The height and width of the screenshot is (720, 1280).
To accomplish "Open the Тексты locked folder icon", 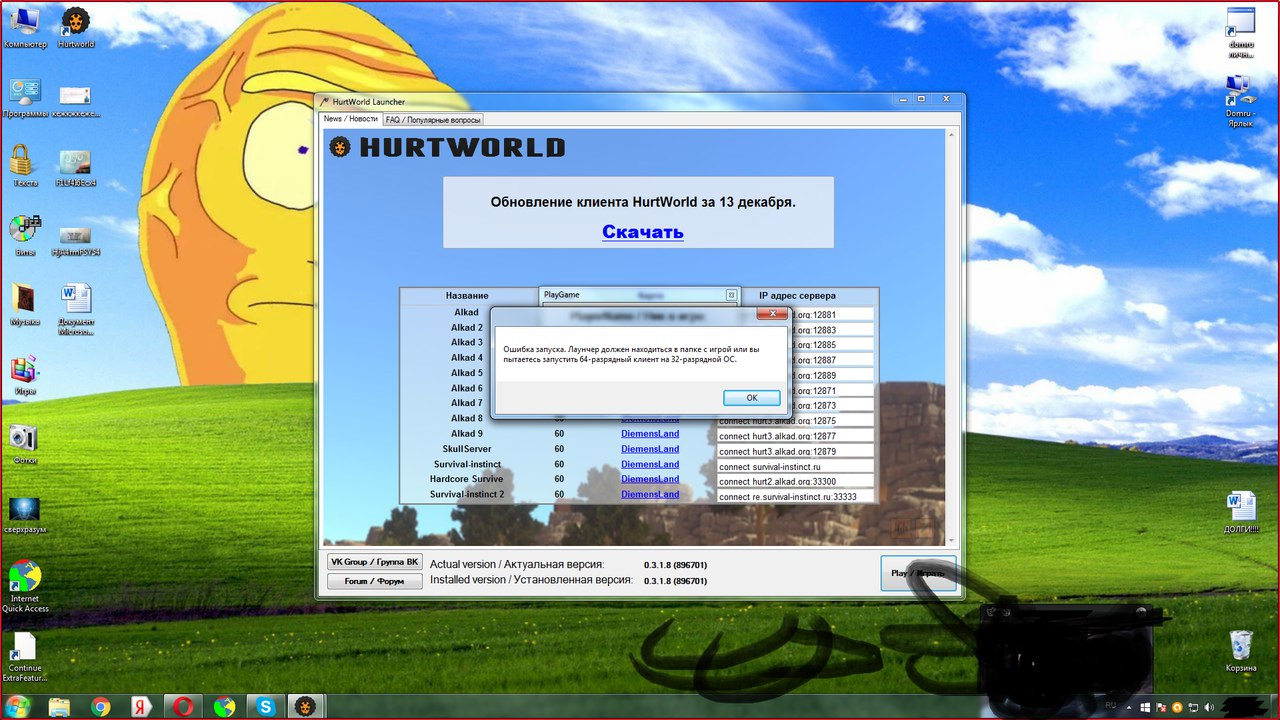I will coord(25,167).
